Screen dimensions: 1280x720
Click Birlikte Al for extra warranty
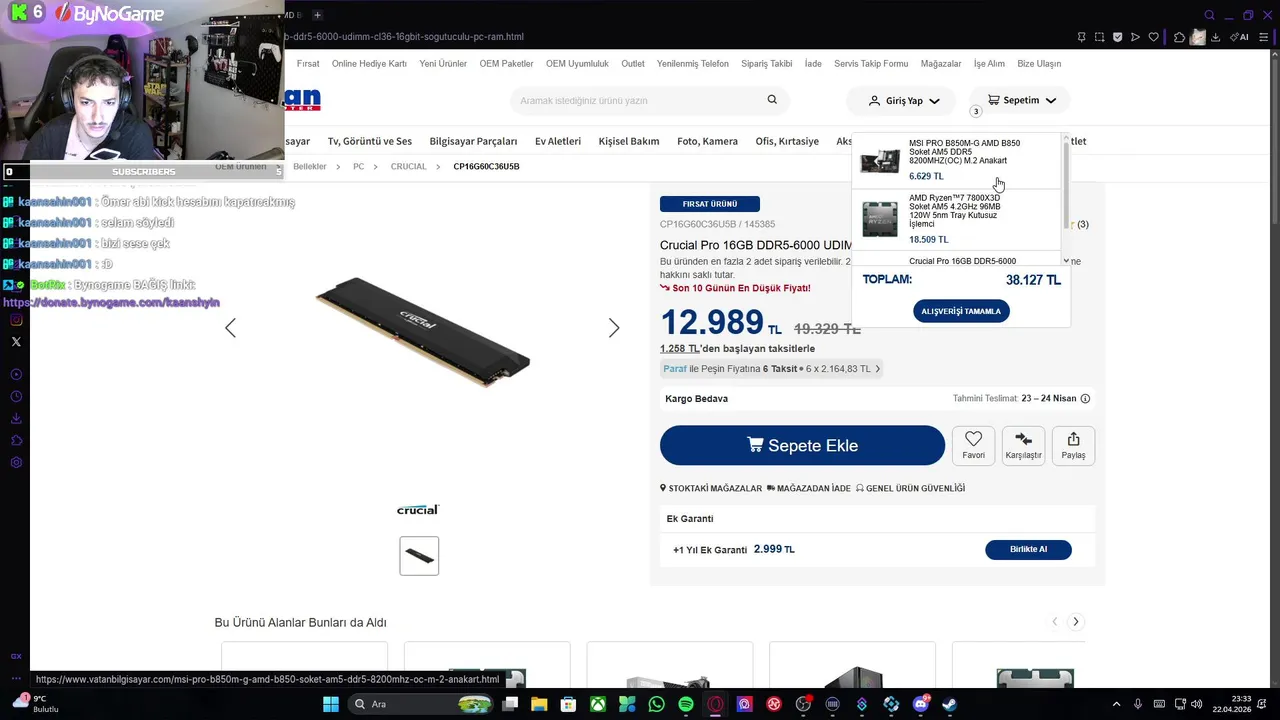(x=1028, y=549)
